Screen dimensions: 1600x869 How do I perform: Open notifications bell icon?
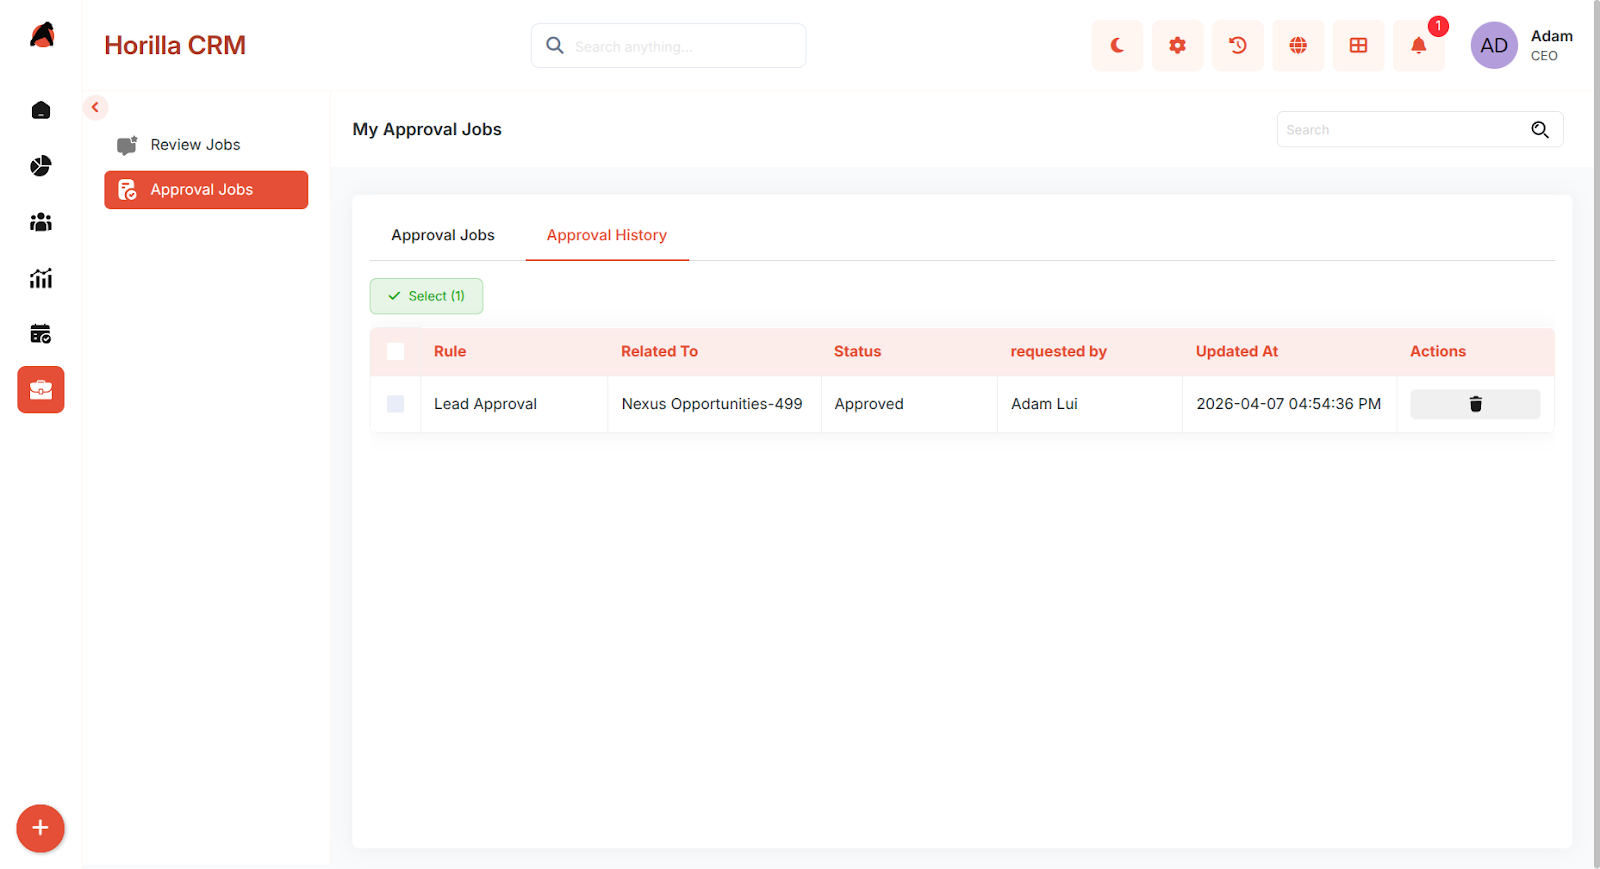[1419, 46]
